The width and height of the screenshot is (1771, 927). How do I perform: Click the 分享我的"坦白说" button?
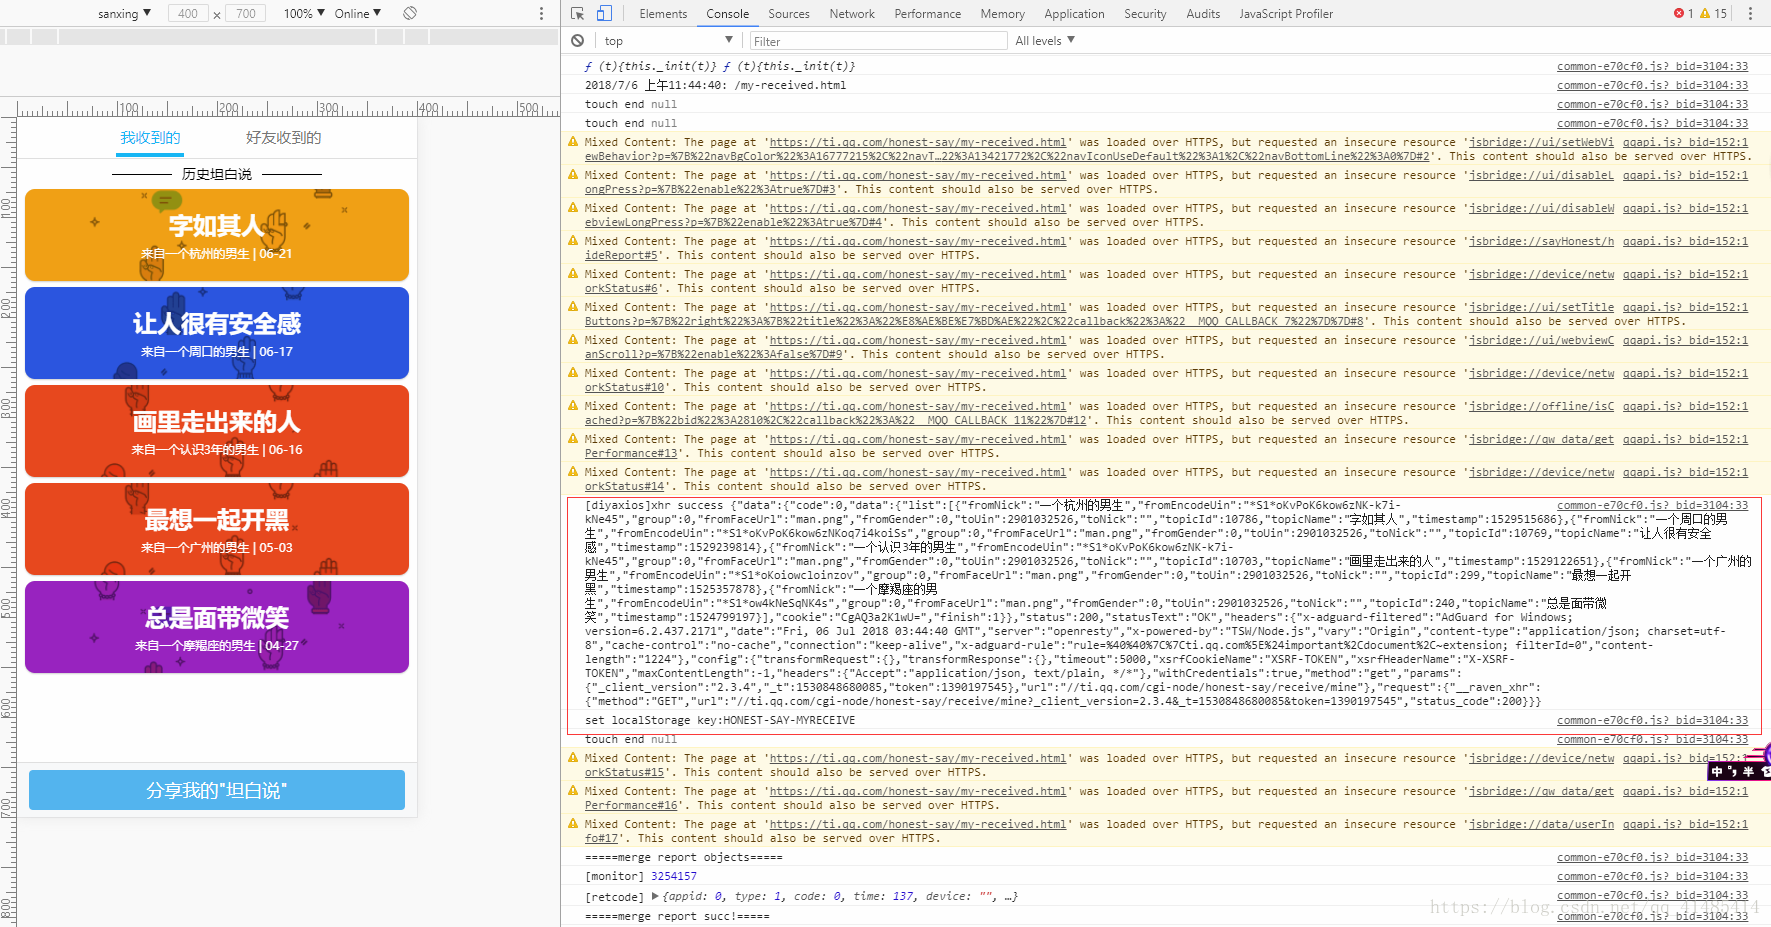pyautogui.click(x=217, y=790)
